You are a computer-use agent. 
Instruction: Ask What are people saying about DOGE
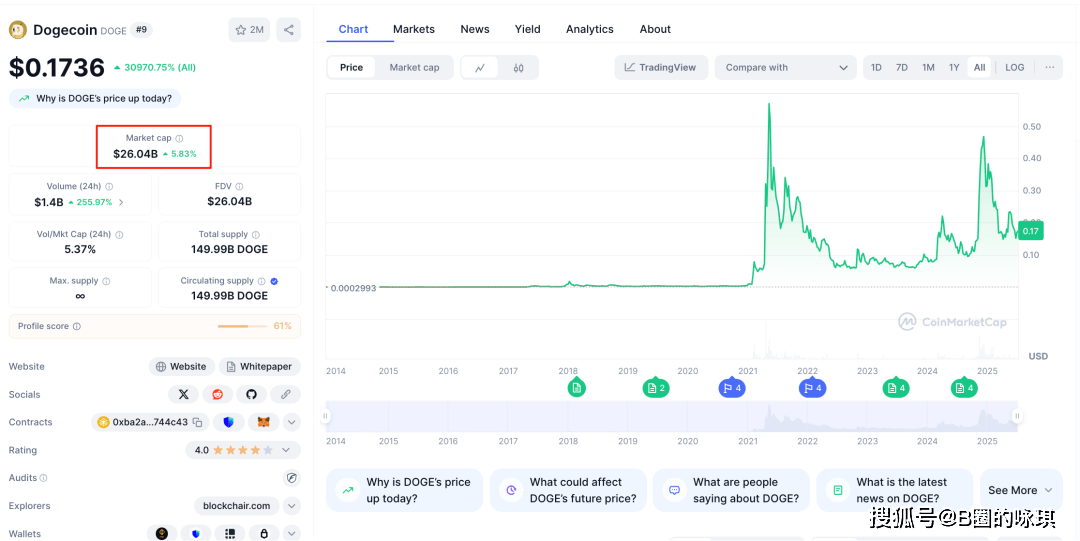point(731,490)
